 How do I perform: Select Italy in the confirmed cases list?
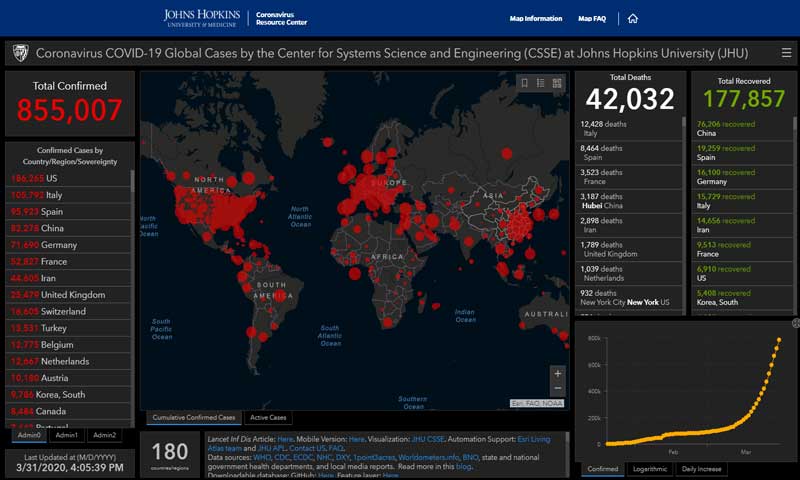point(68,195)
